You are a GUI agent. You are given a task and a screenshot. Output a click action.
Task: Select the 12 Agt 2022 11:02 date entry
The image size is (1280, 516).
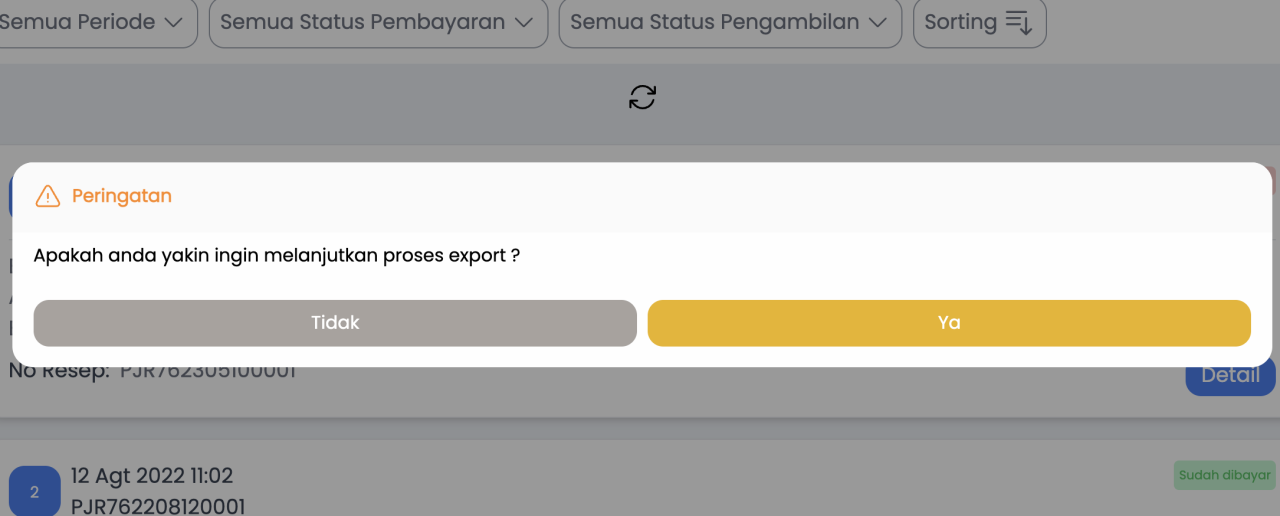pos(152,476)
